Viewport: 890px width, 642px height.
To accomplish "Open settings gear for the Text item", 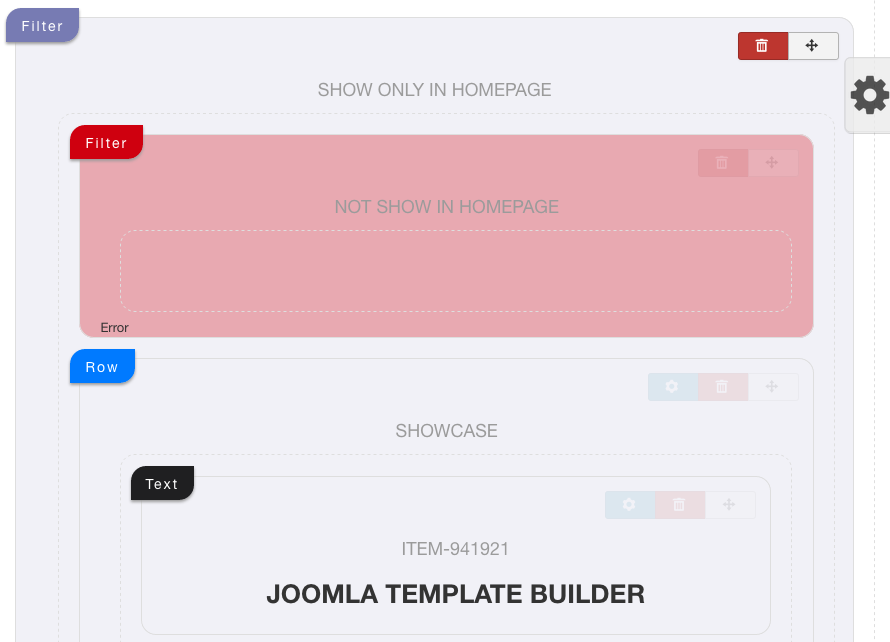I will click(x=629, y=505).
